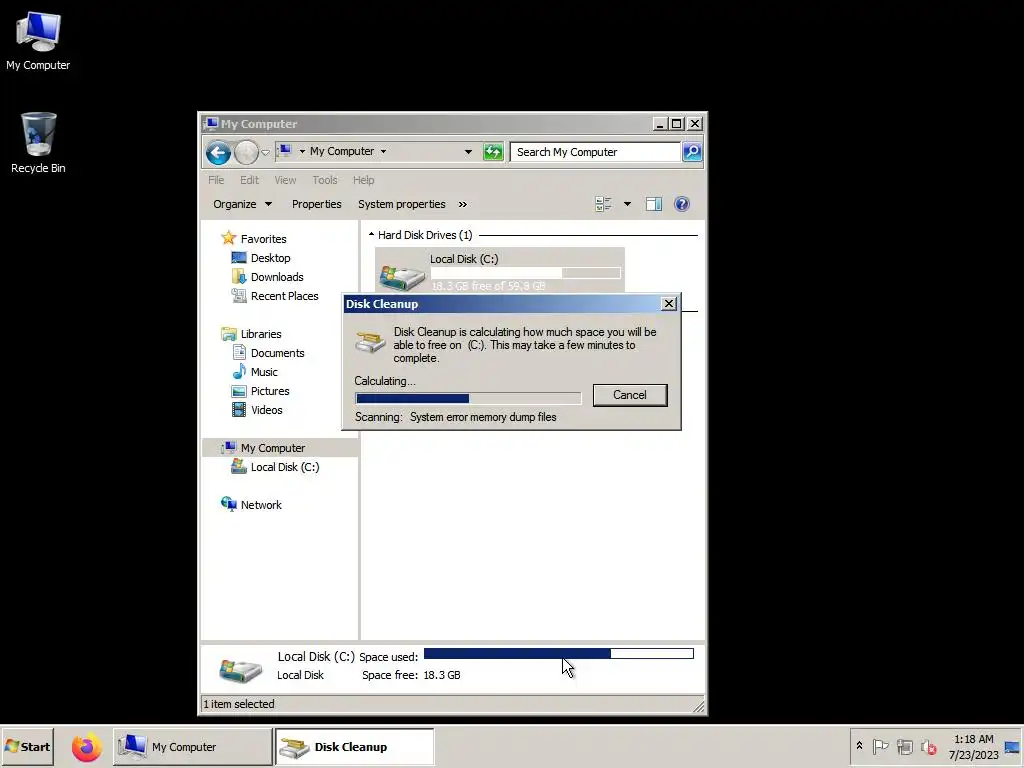Open more view options arrow
1024x768 pixels.
coord(627,204)
